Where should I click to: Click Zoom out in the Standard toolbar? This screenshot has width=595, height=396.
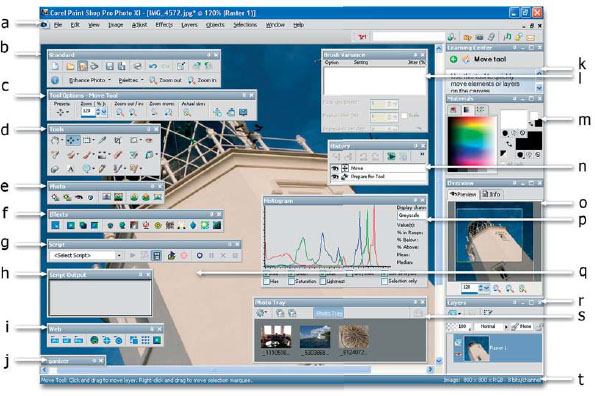coord(165,80)
